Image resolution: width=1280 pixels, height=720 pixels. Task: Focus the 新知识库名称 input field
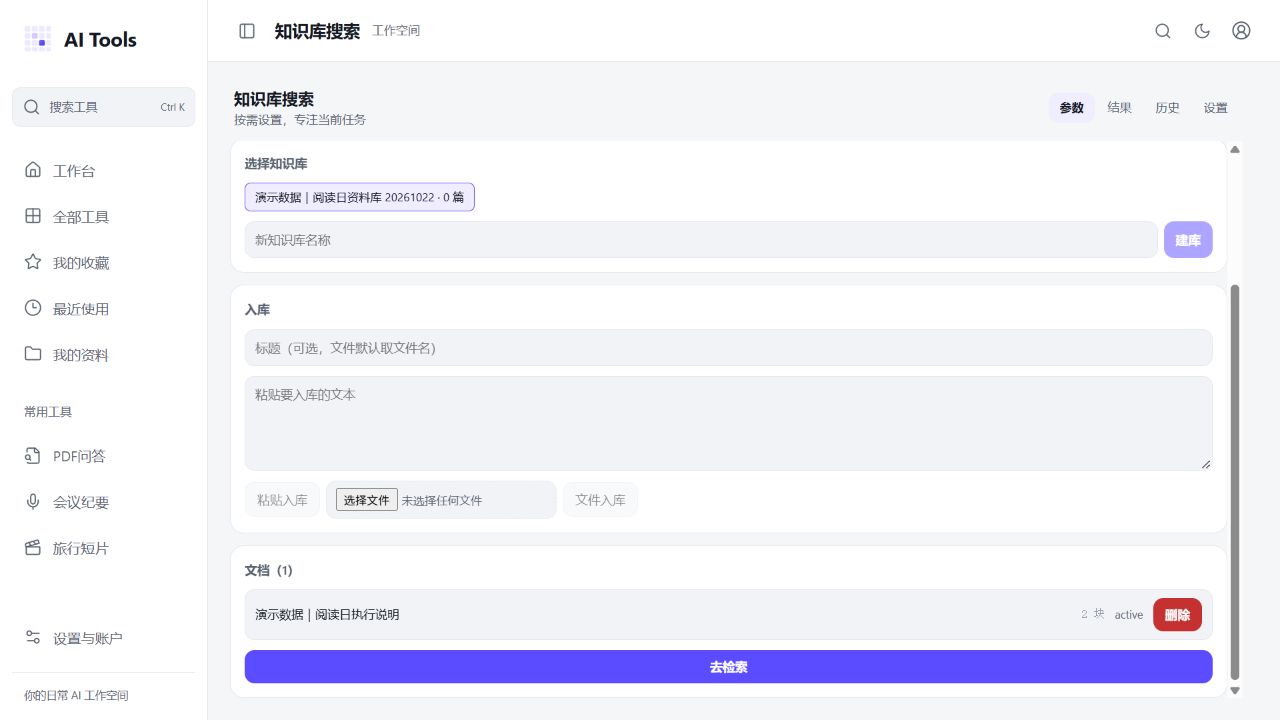[x=701, y=240]
